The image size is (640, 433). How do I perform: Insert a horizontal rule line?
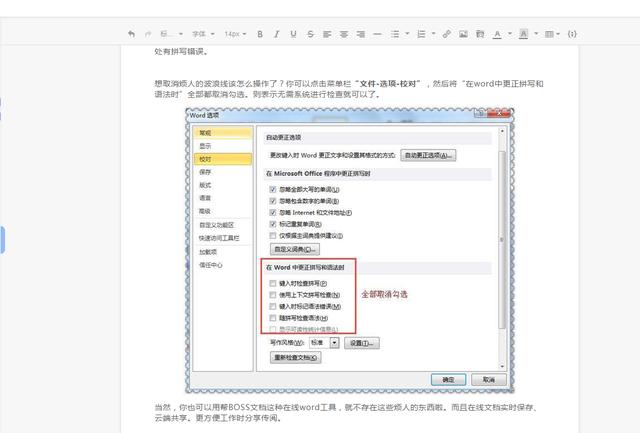(378, 34)
